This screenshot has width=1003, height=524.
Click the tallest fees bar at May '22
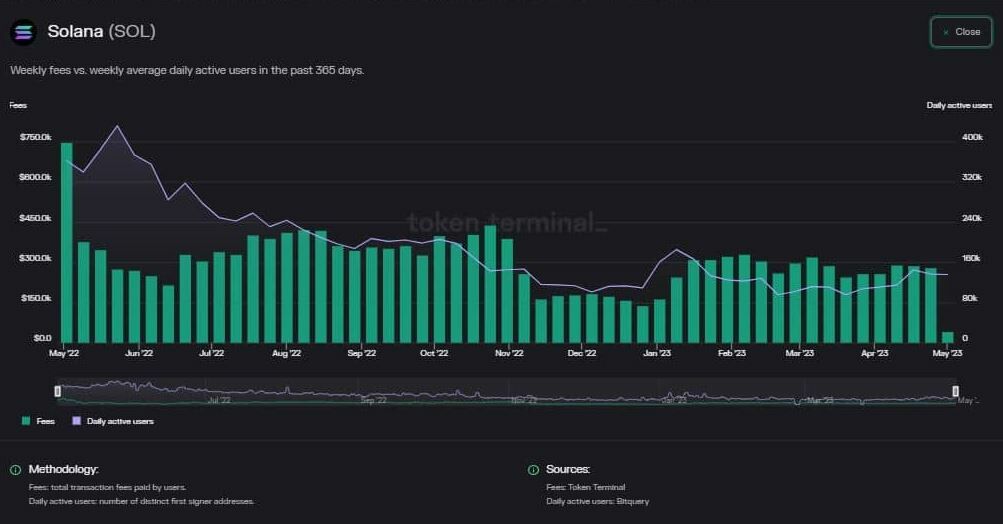coord(67,240)
